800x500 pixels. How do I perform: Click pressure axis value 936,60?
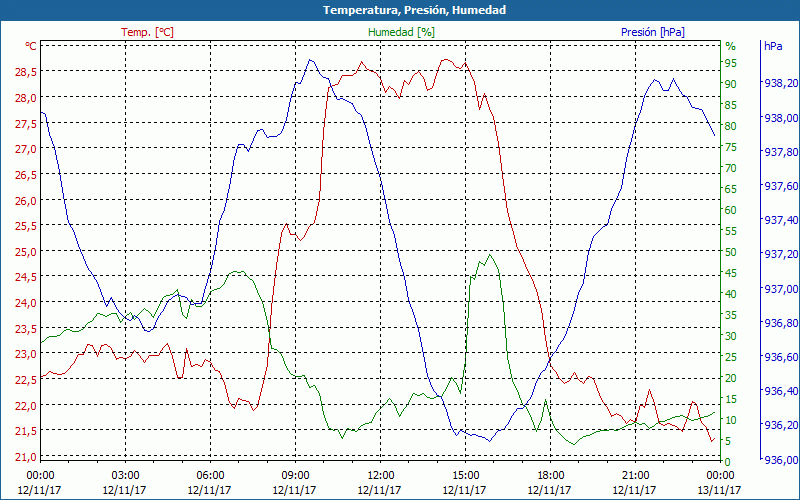[x=781, y=357]
